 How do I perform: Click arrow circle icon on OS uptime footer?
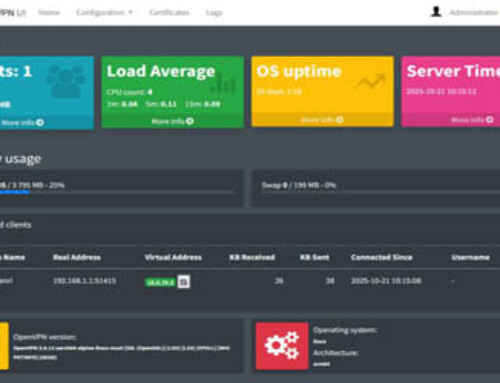tap(340, 120)
